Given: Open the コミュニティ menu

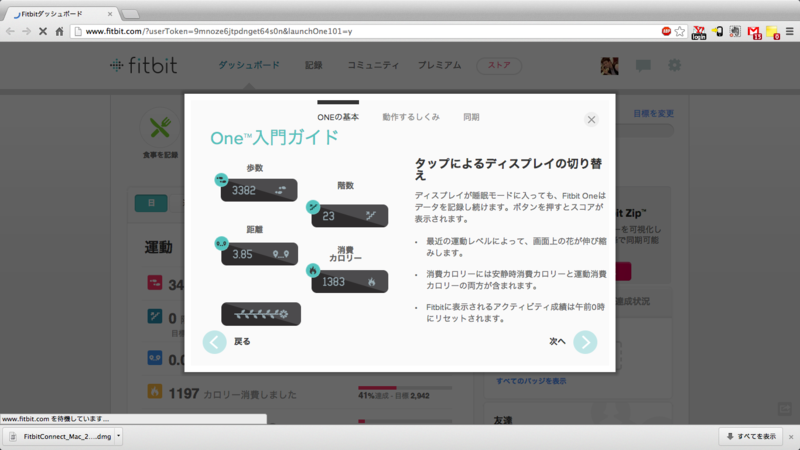Looking at the screenshot, I should (x=373, y=65).
